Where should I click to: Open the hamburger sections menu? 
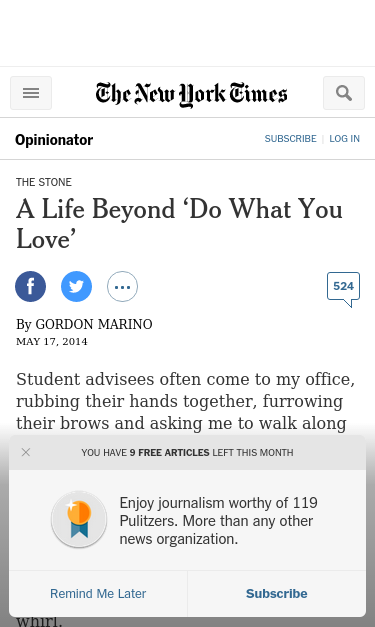pyautogui.click(x=31, y=93)
